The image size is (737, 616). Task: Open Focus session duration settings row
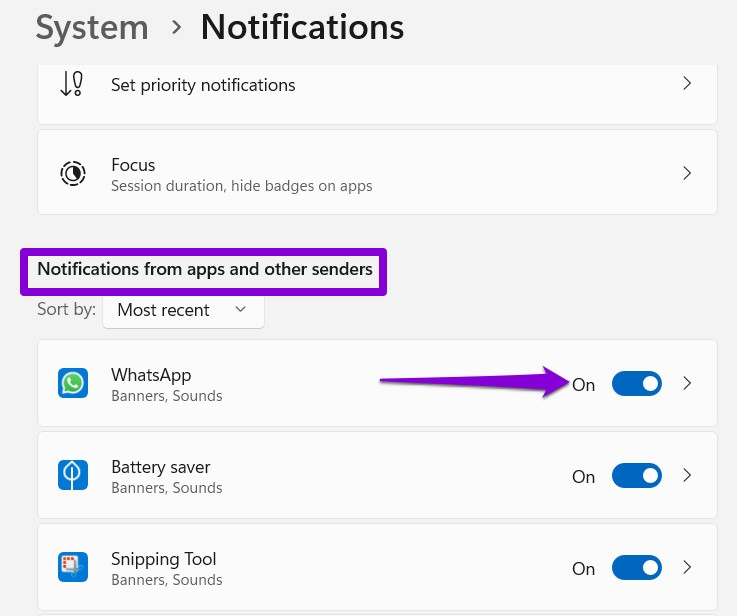(377, 172)
